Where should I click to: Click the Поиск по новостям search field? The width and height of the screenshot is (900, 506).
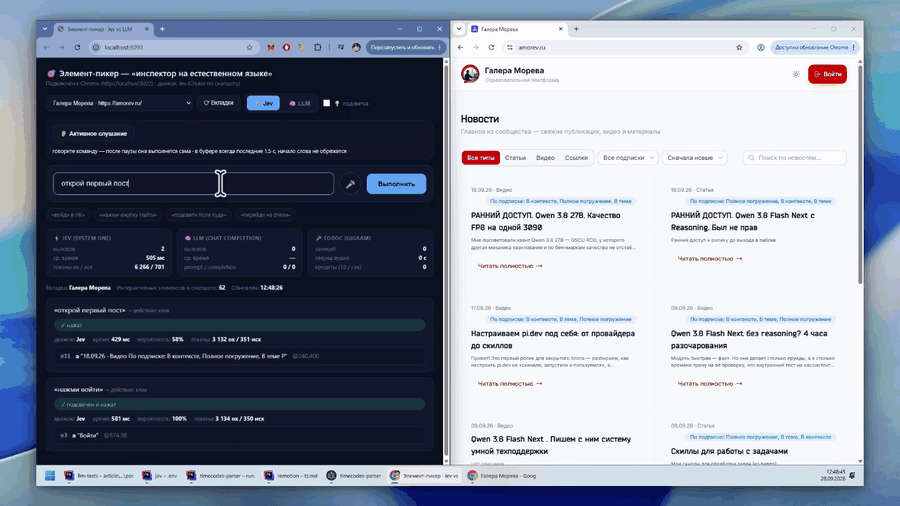[x=794, y=158]
